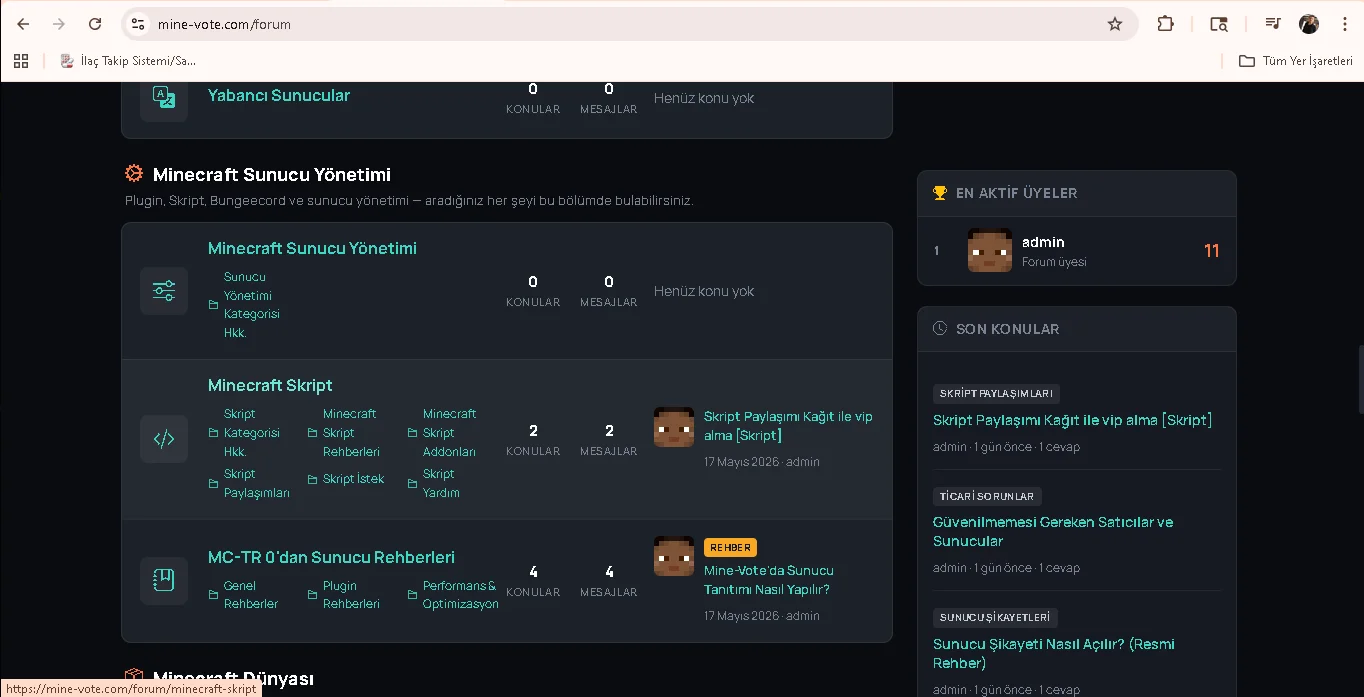Viewport: 1364px width, 697px height.
Task: Click avatar beside Skript Paylaşımı last post
Action: click(x=674, y=427)
